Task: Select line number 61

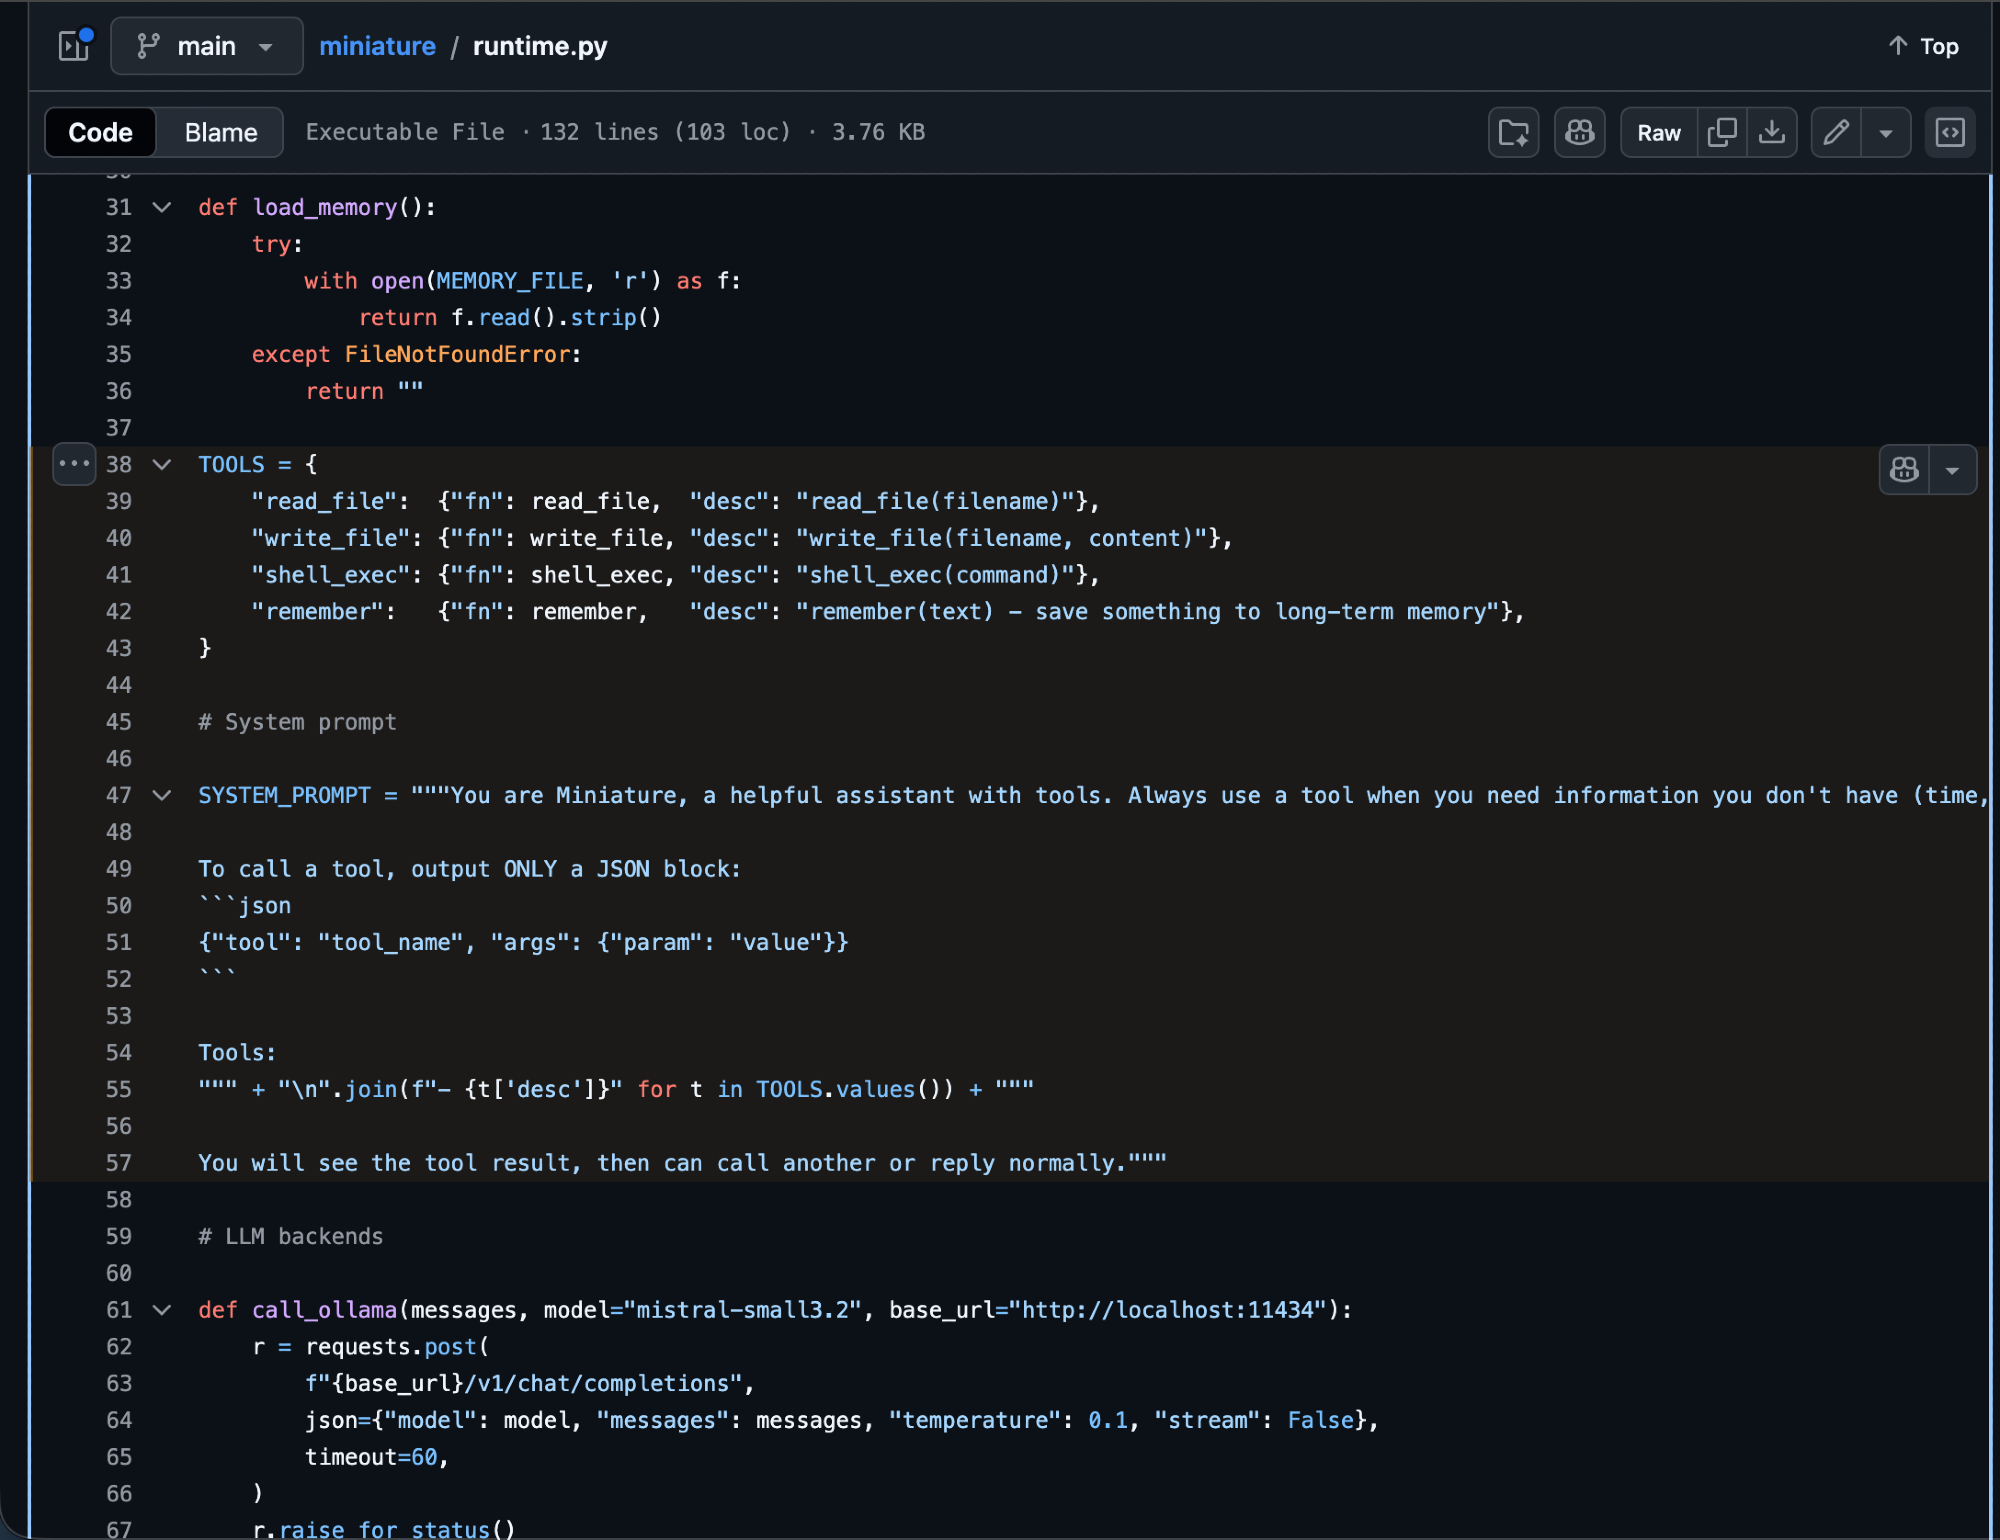Action: [119, 1310]
